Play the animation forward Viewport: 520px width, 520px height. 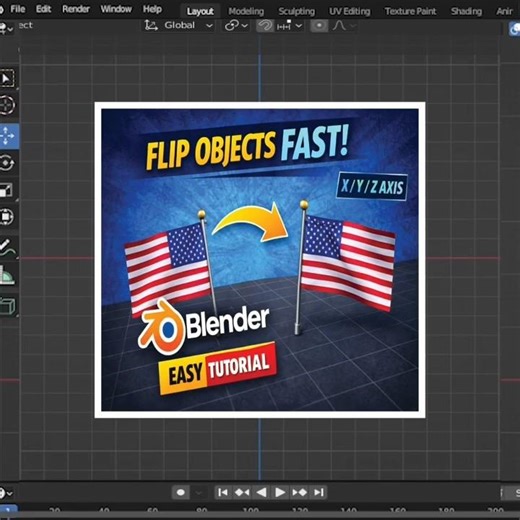click(x=280, y=492)
